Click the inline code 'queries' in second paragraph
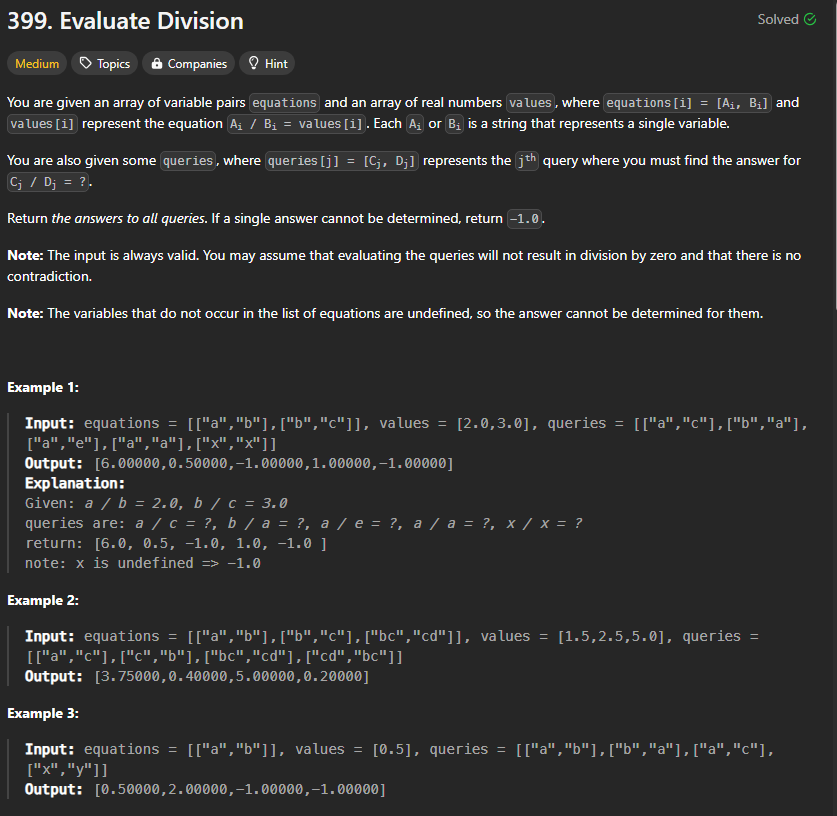 188,161
